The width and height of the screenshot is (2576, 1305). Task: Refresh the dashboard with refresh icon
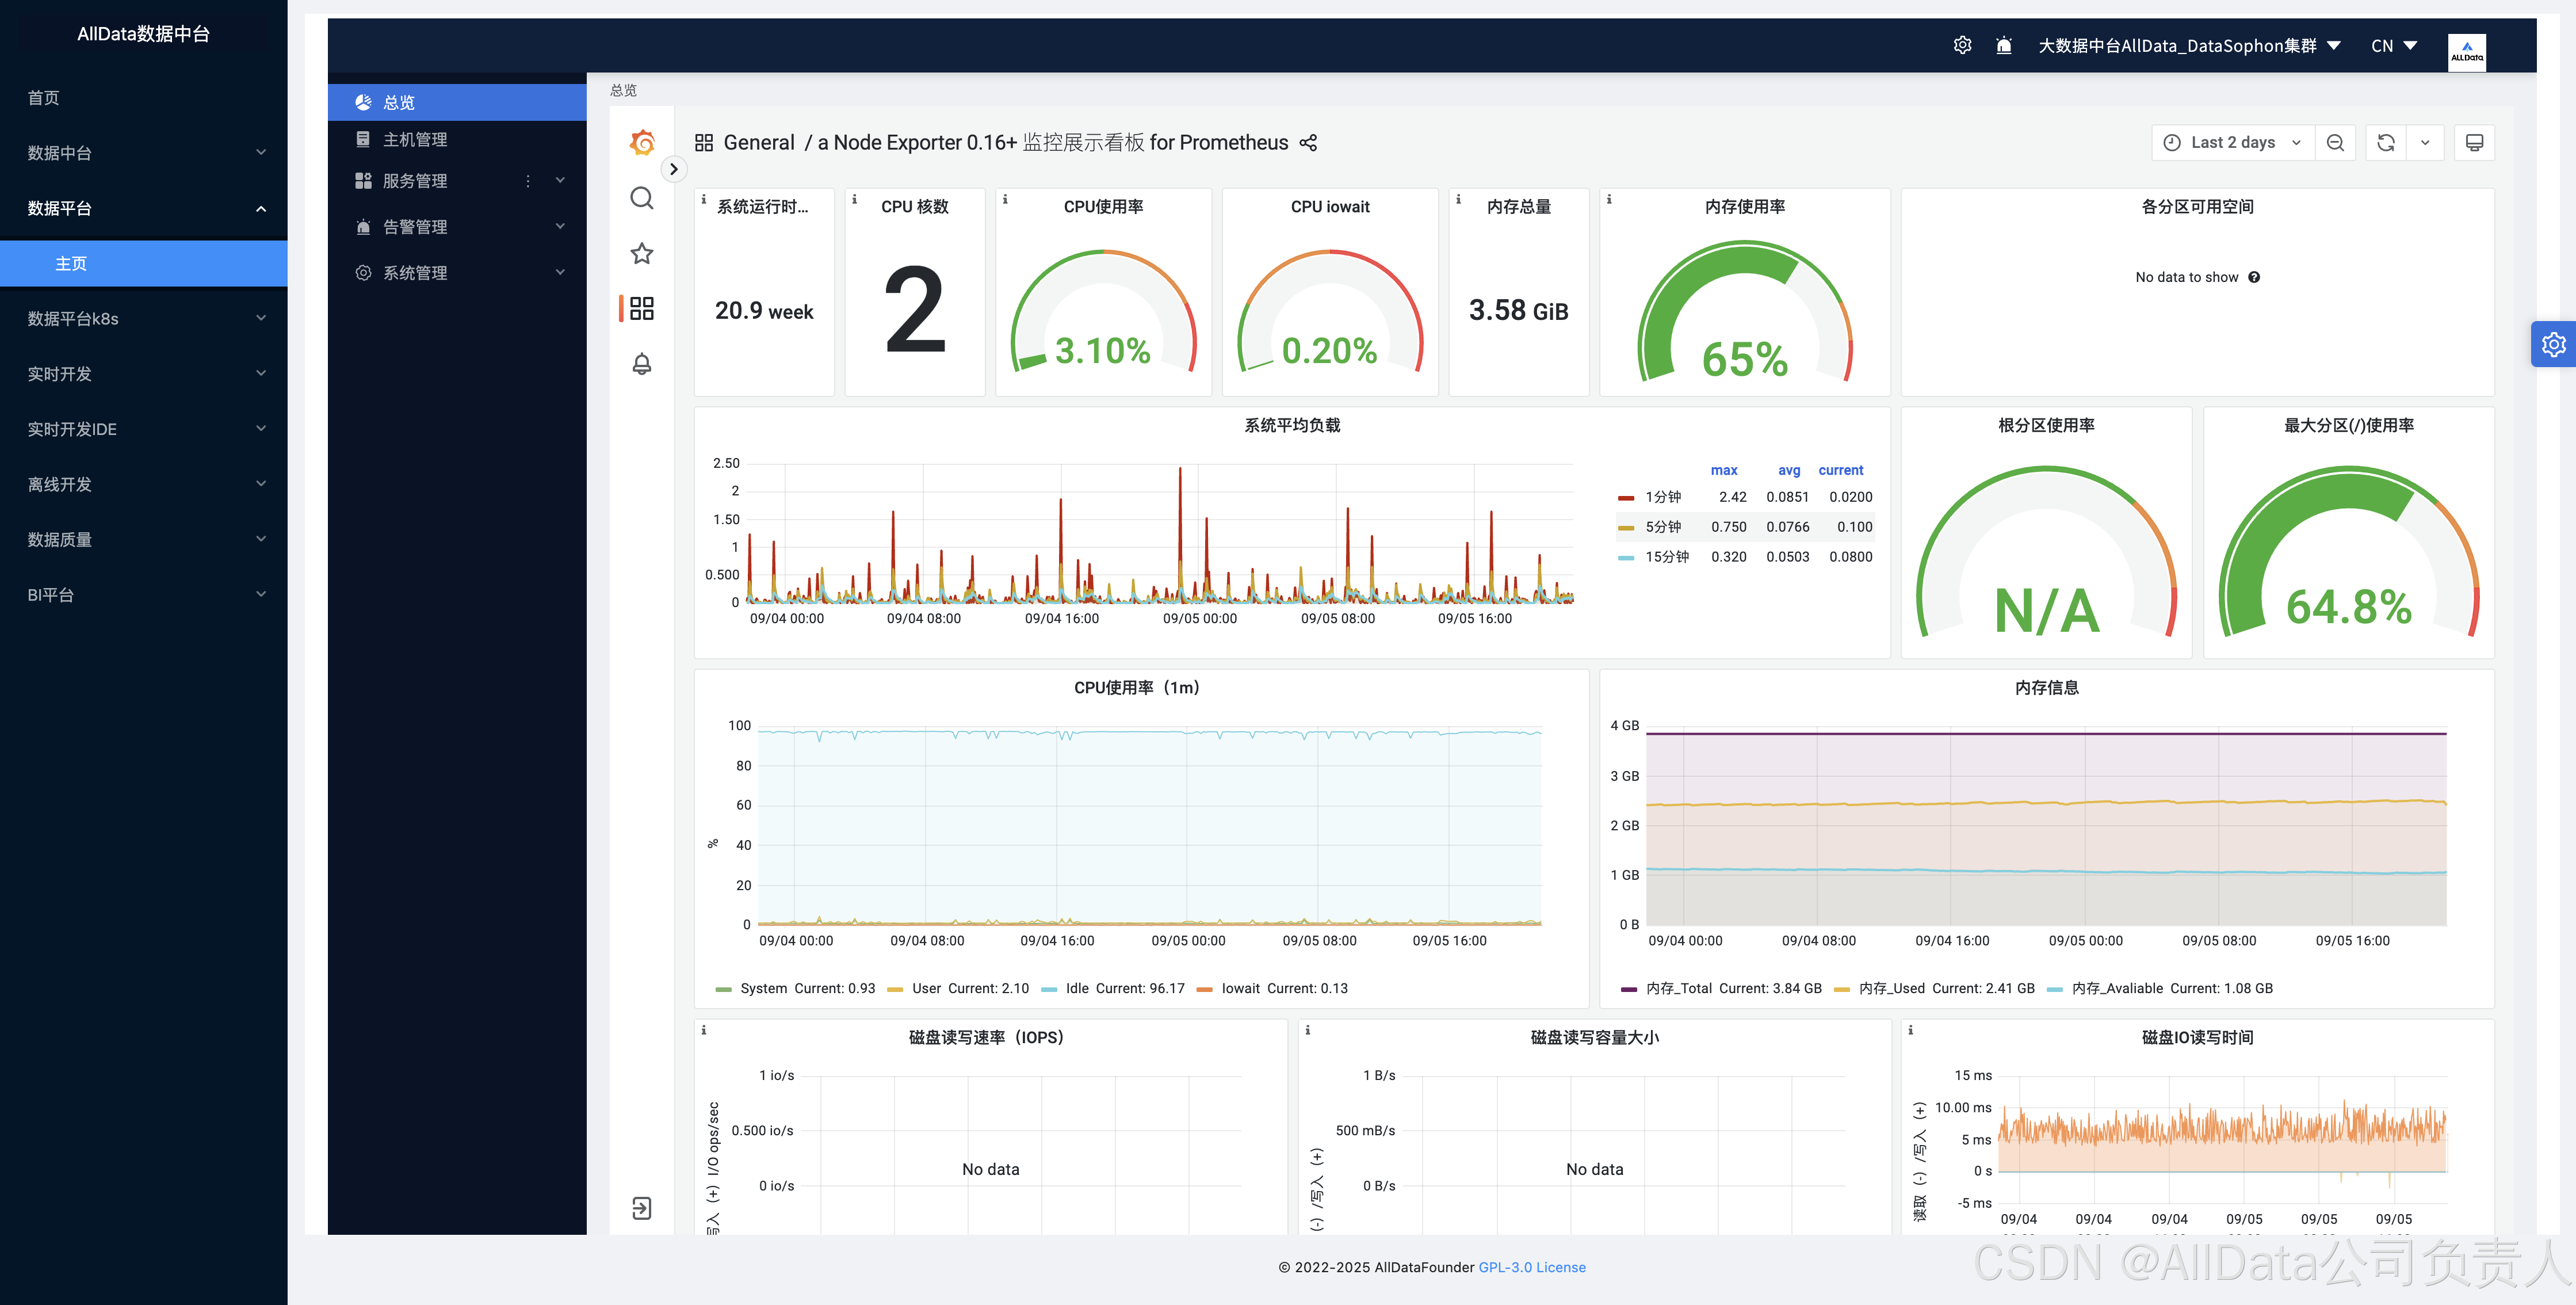click(x=2386, y=143)
